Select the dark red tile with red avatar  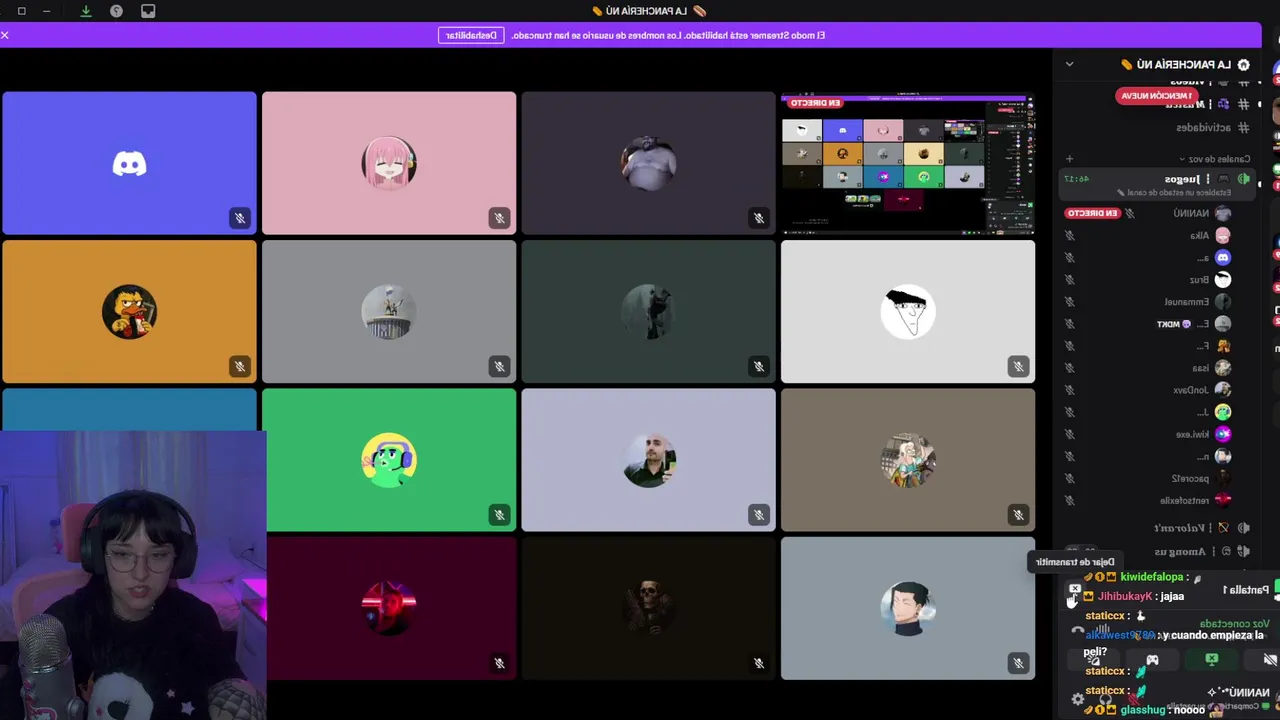coord(389,608)
